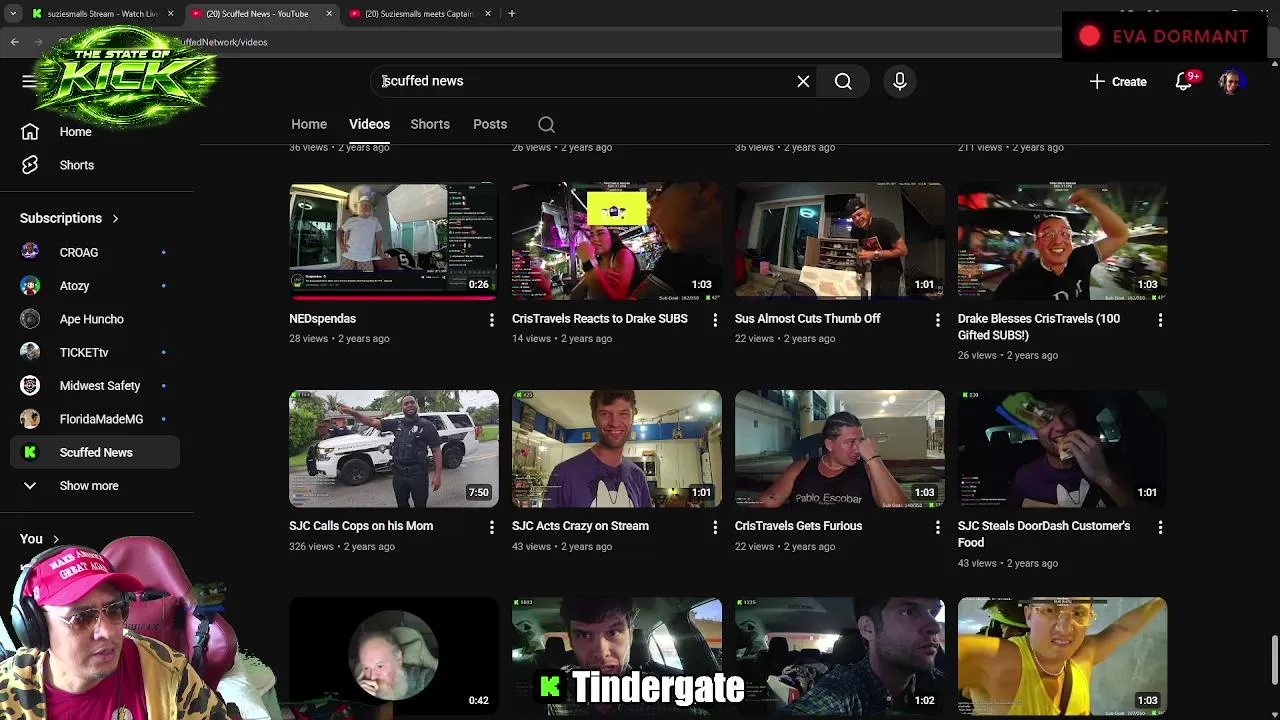Screen dimensions: 1280x720
Task: Click the CROAG channel avatar icon
Action: click(x=30, y=252)
